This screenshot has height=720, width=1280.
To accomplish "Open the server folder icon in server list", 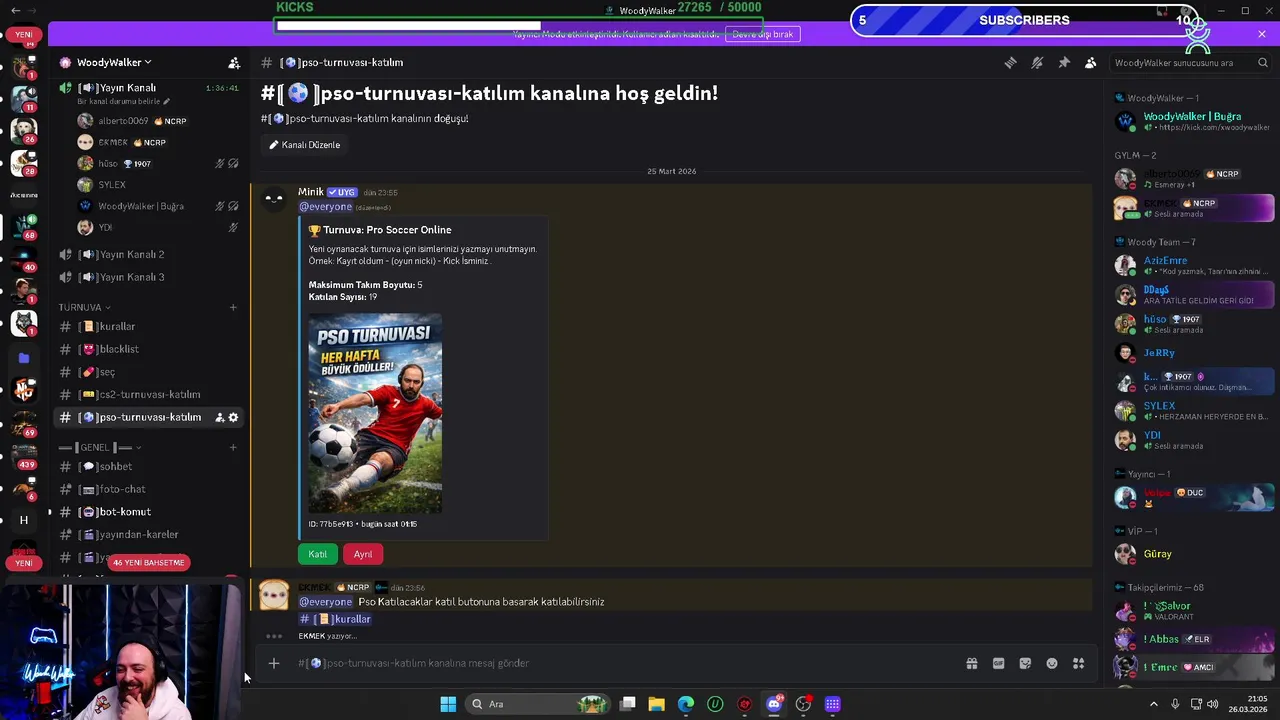I will click(x=24, y=358).
